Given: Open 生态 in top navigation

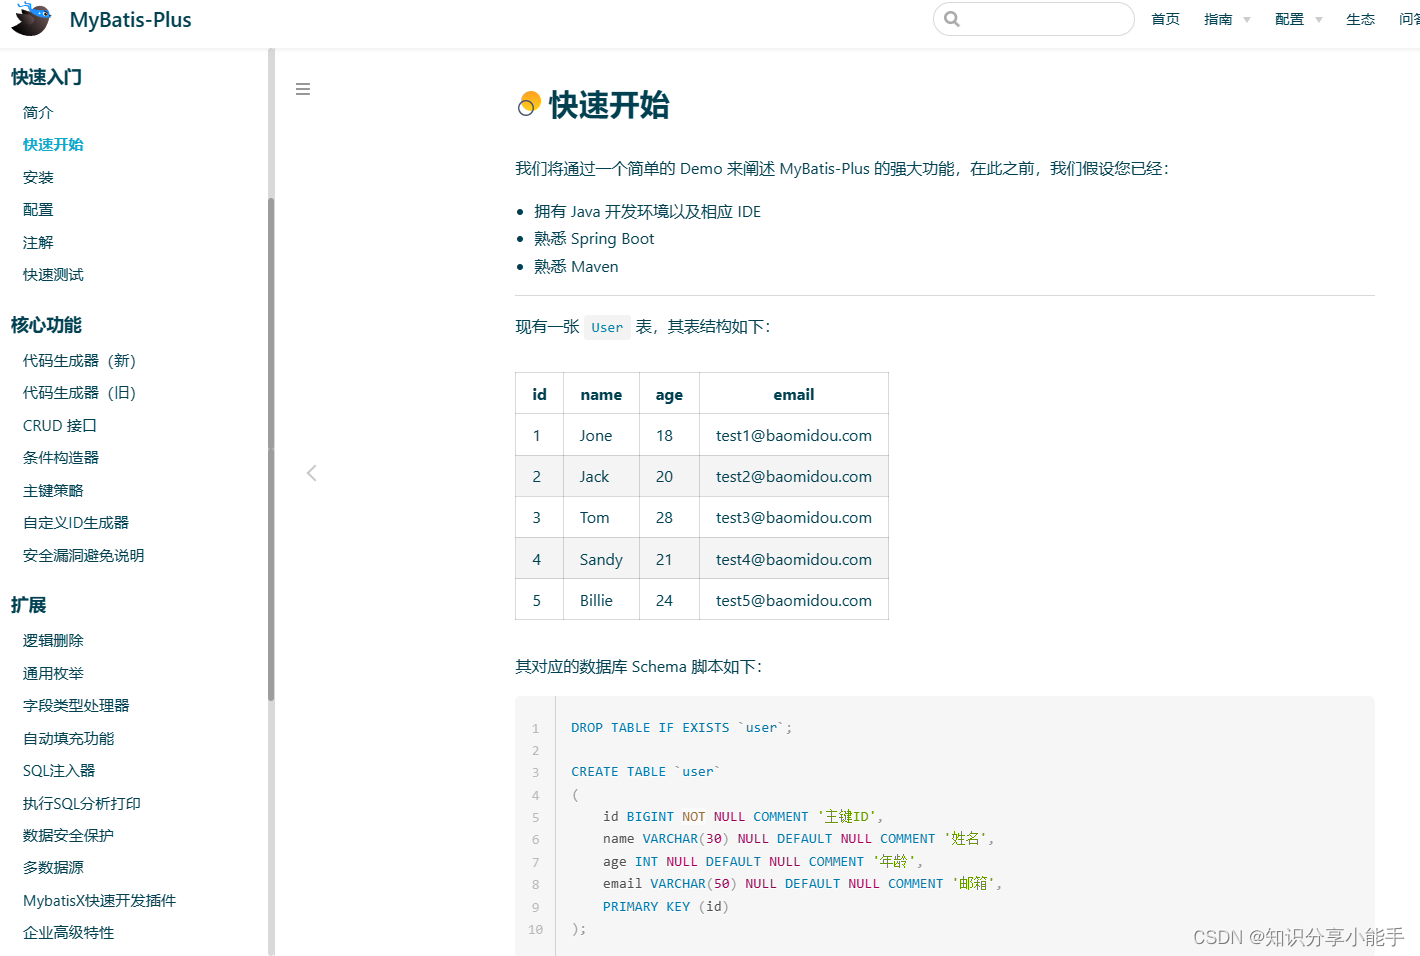Looking at the screenshot, I should 1360,19.
